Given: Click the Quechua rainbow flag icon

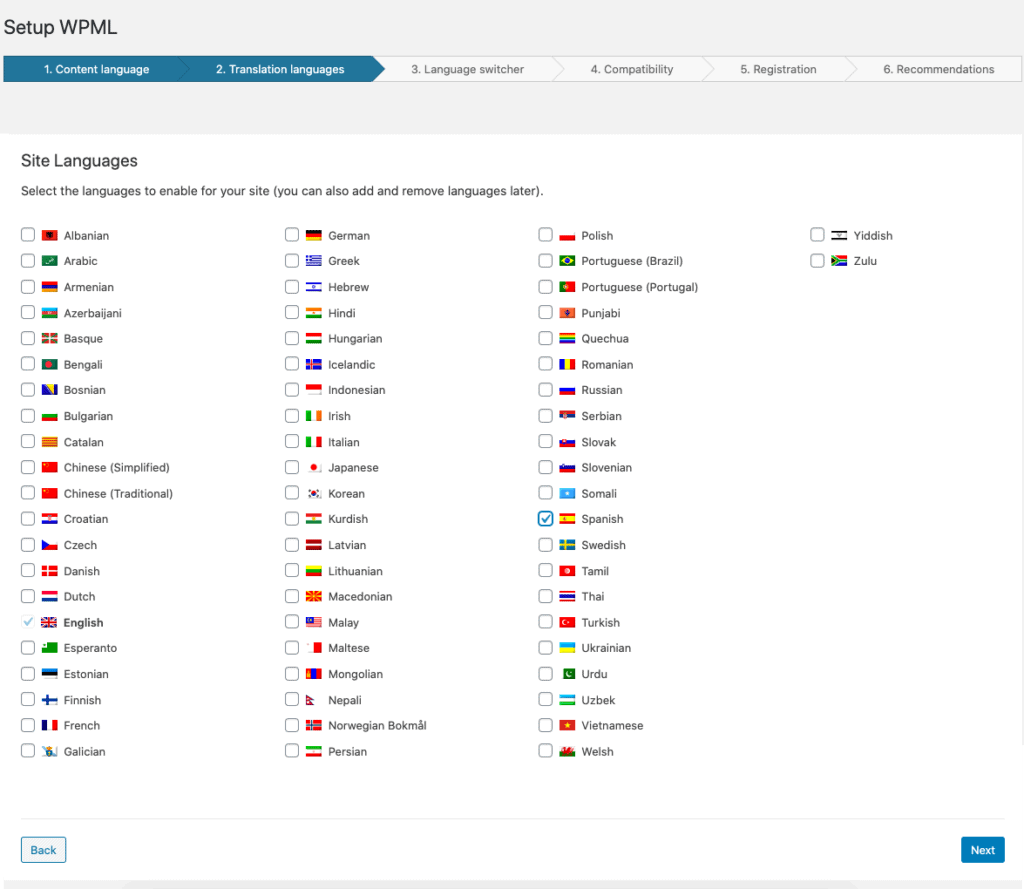Looking at the screenshot, I should tap(567, 338).
